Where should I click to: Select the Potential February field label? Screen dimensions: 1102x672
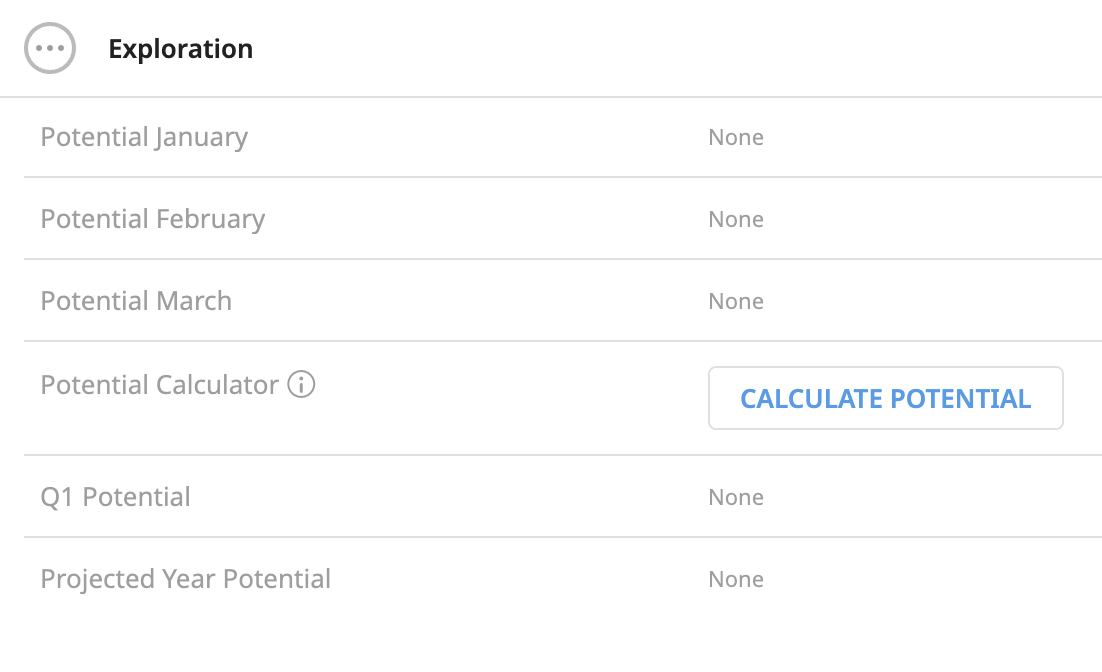[x=152, y=219]
